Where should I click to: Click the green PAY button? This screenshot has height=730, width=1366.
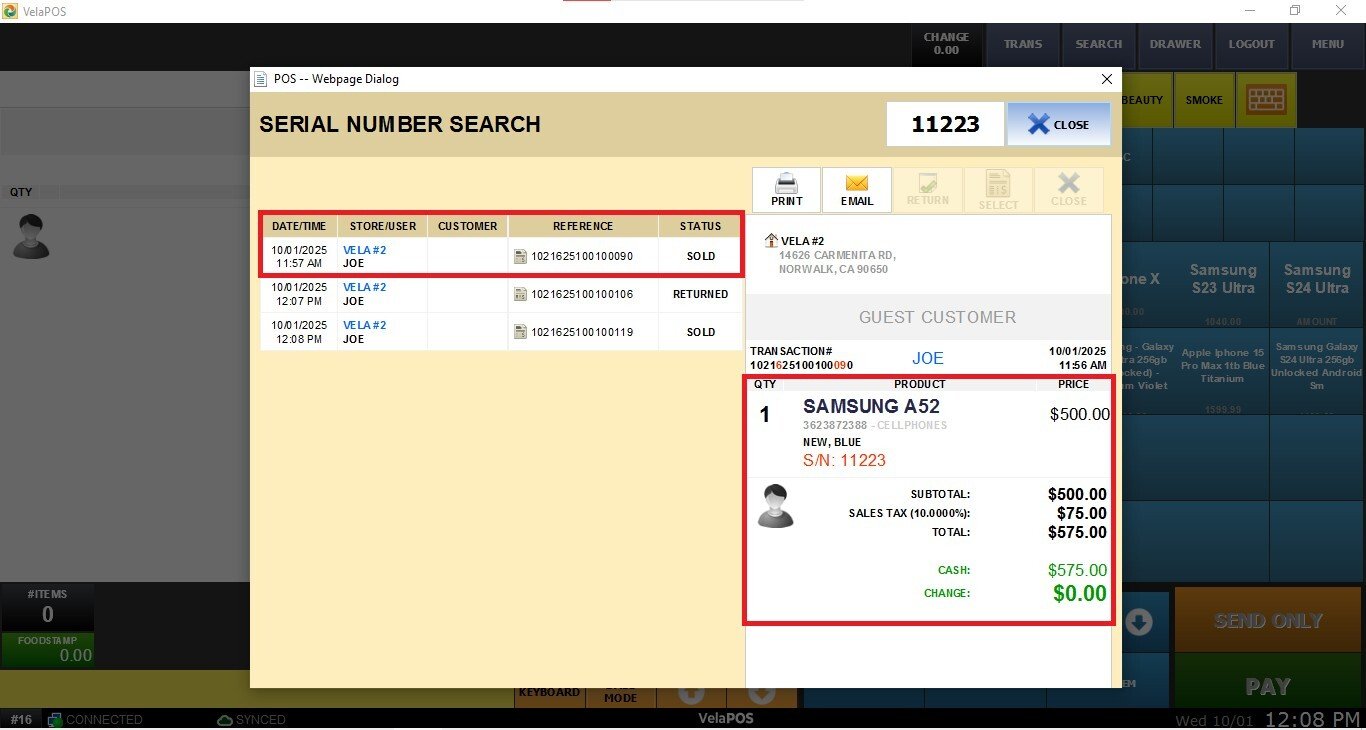(x=1267, y=687)
